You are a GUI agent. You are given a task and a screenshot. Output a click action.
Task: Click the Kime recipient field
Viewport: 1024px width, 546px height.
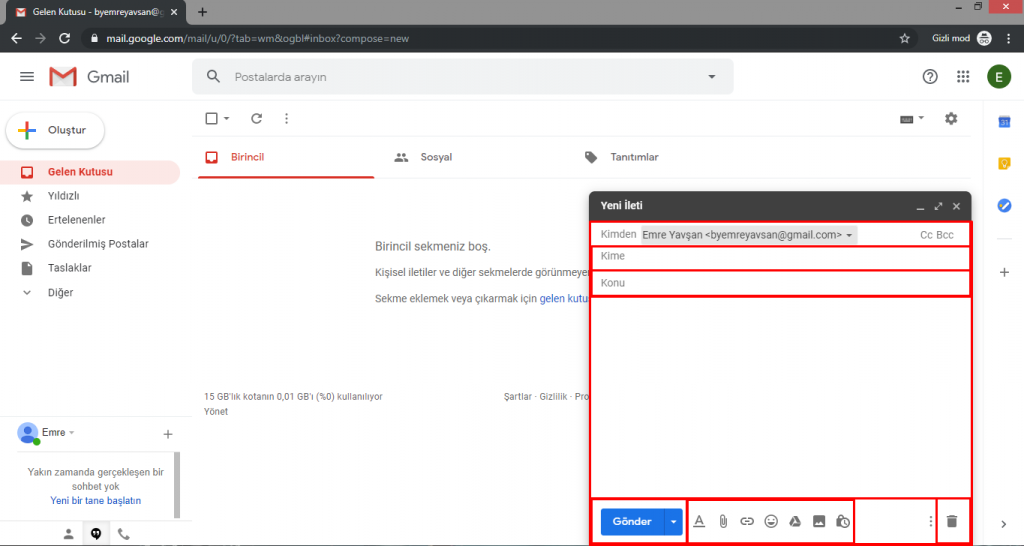(x=780, y=257)
